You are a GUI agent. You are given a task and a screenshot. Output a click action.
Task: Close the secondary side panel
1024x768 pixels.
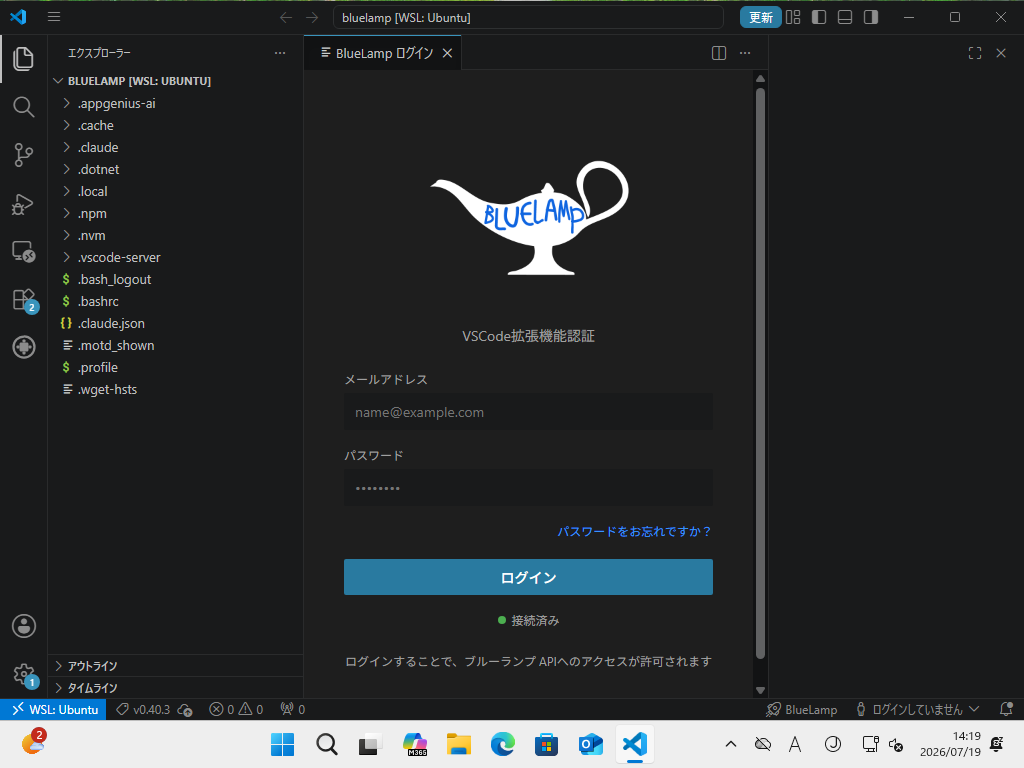(1001, 53)
